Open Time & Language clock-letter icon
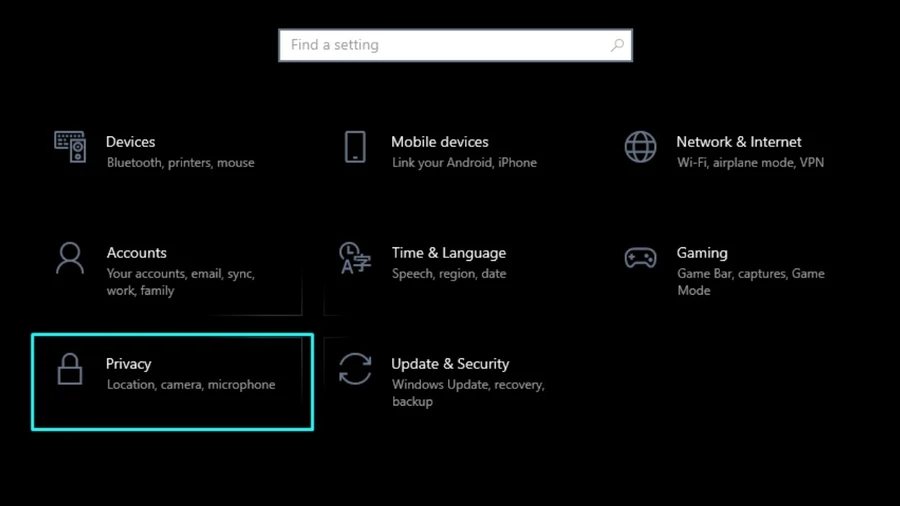 [x=355, y=258]
